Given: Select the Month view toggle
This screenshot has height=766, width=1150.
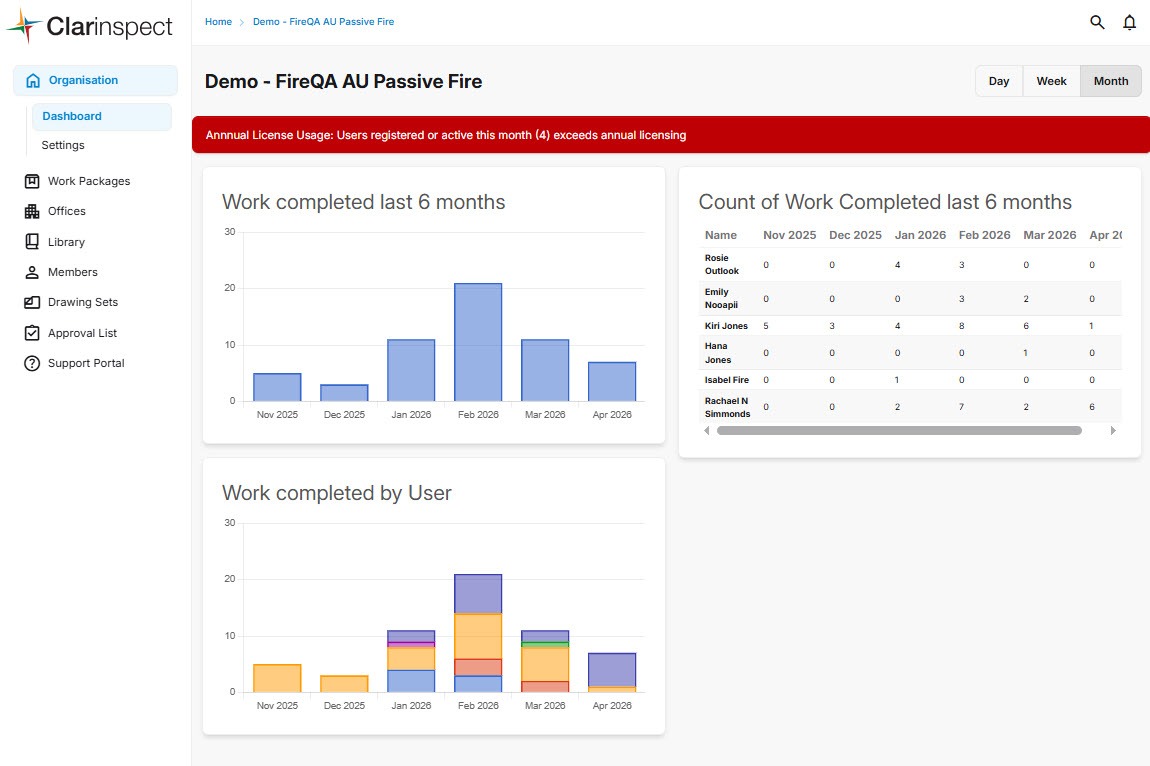Looking at the screenshot, I should (1110, 81).
